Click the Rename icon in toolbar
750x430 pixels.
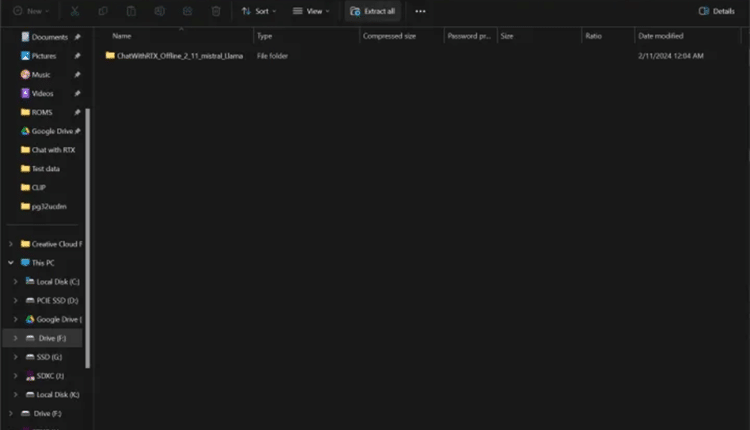click(x=160, y=11)
